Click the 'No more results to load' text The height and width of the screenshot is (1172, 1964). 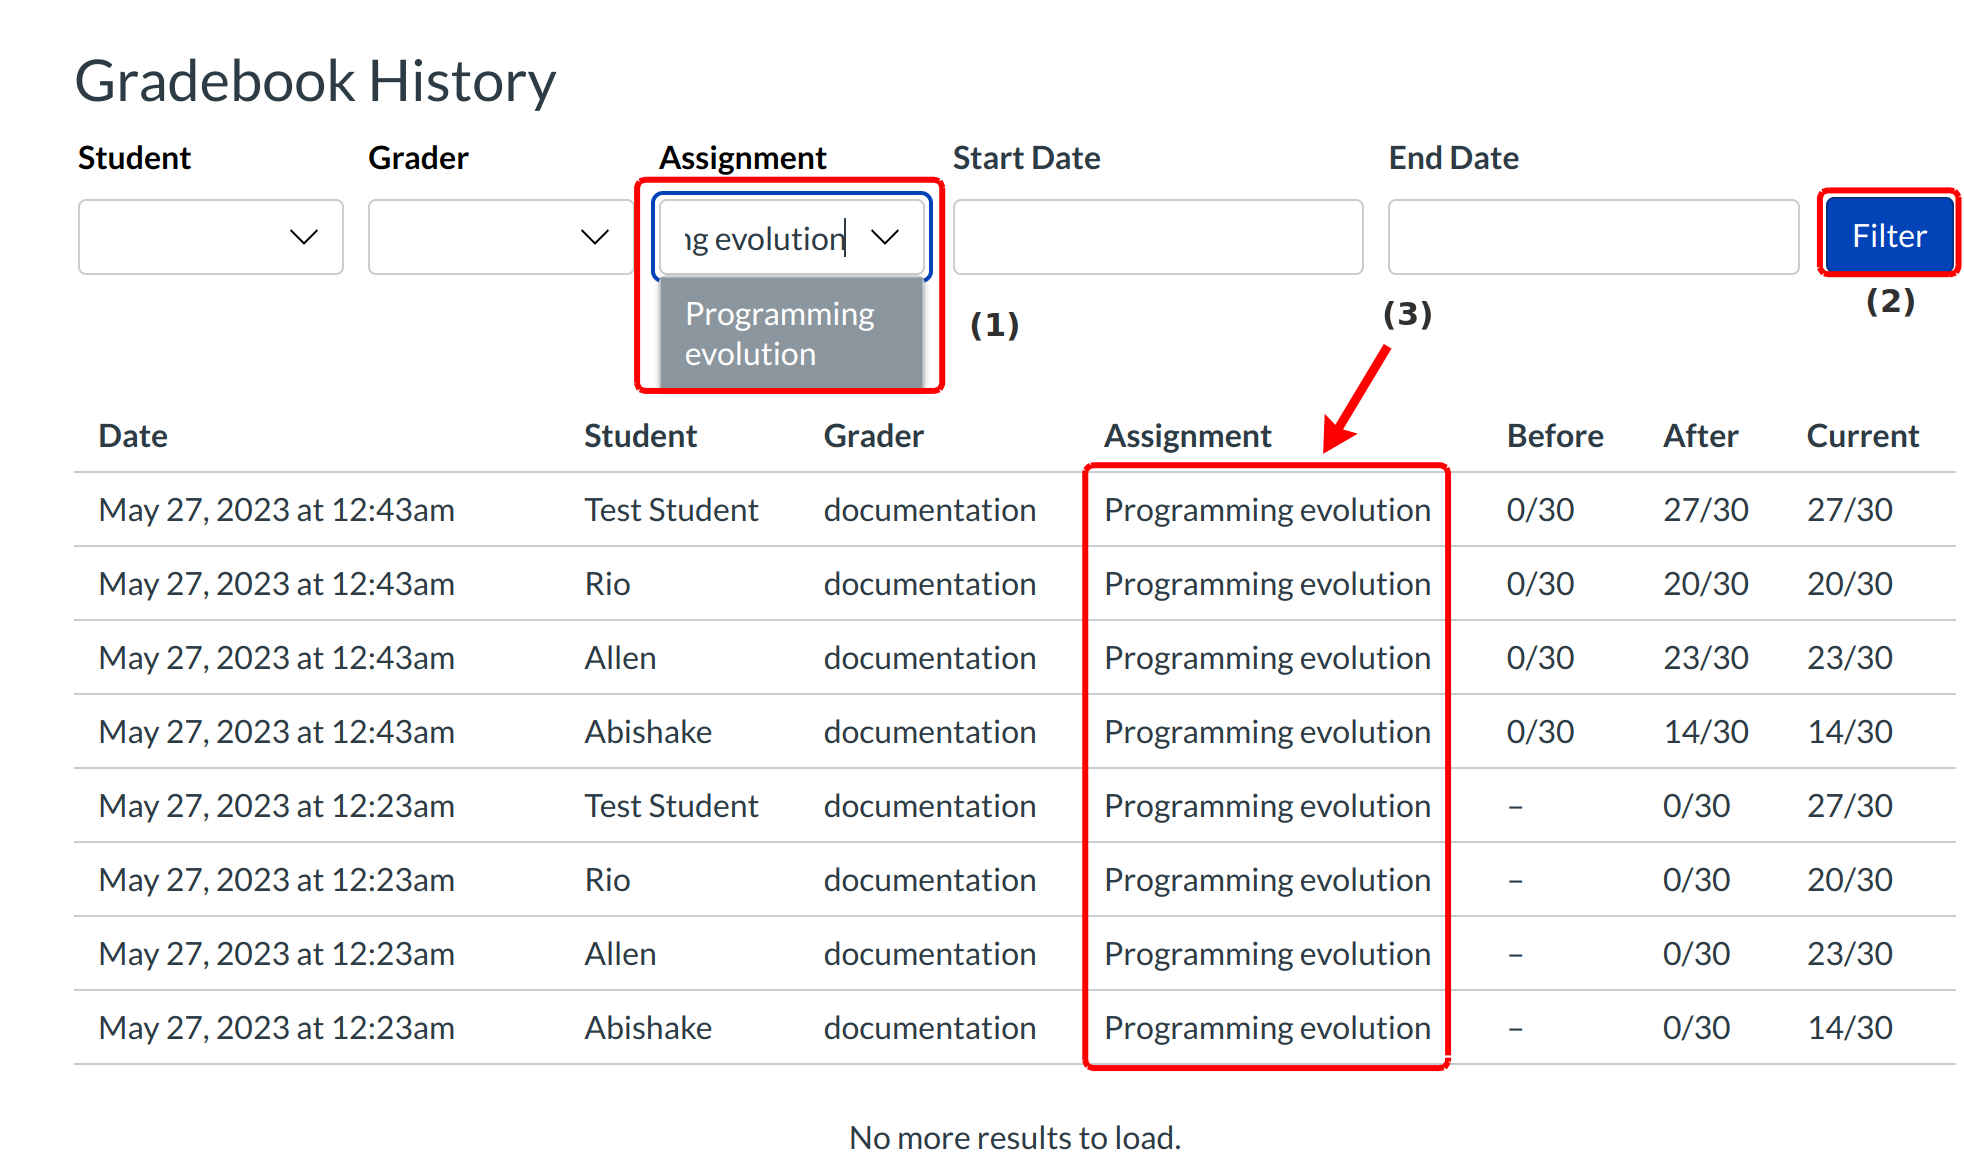(x=1014, y=1138)
